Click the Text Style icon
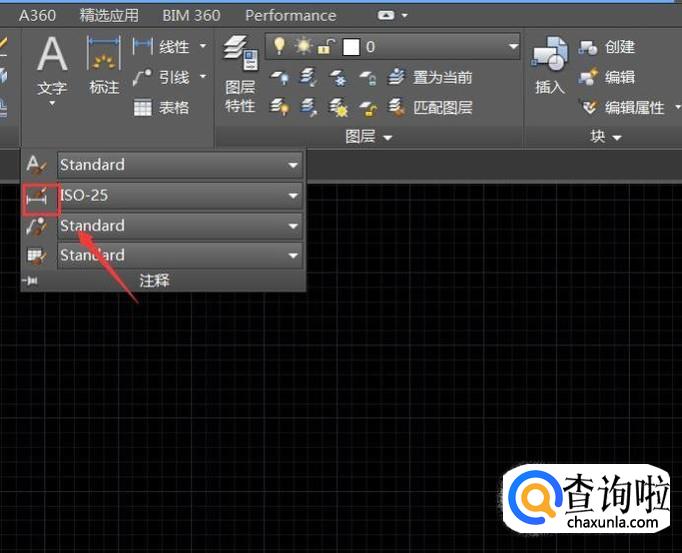 37,165
